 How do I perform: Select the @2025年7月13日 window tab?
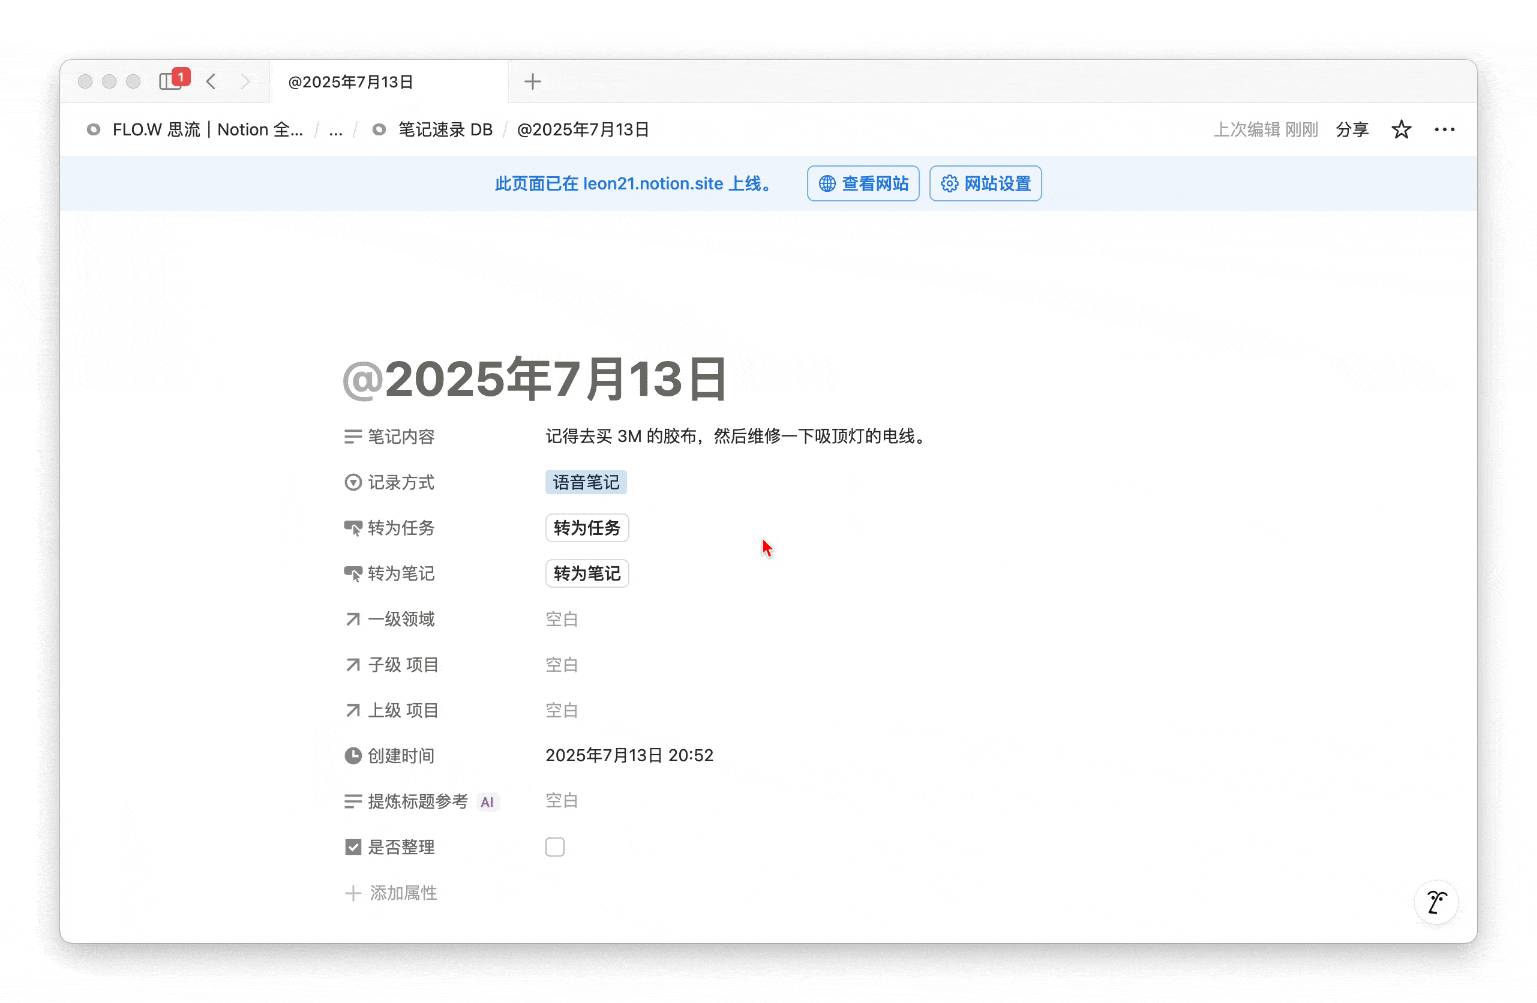[389, 82]
